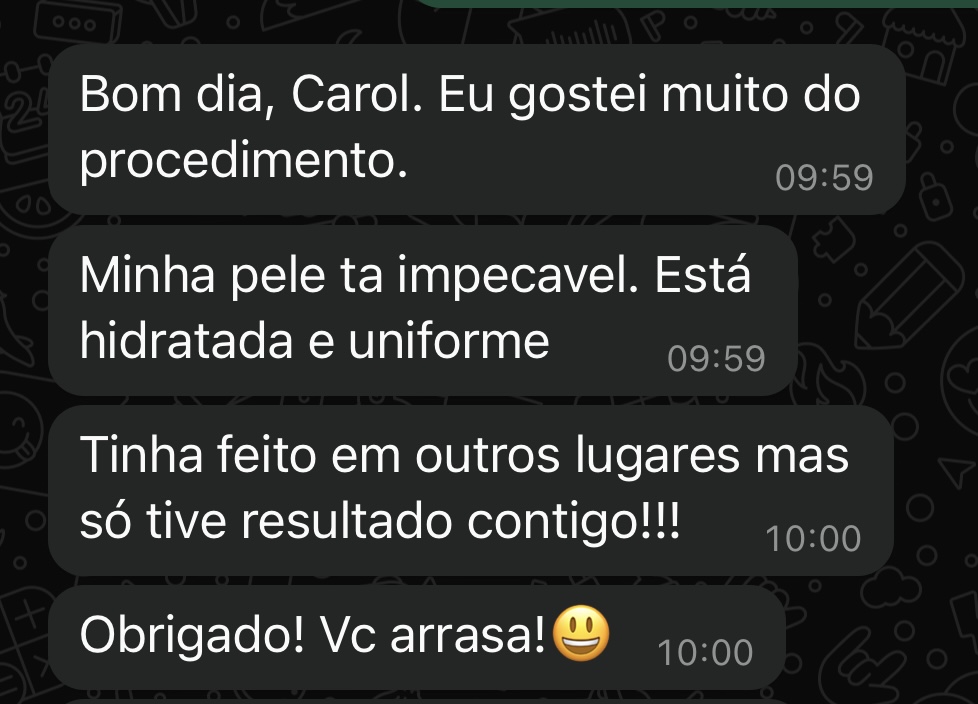Select the 'Bom dia, Carol' message bubble
This screenshot has width=978, height=704.
[x=477, y=129]
